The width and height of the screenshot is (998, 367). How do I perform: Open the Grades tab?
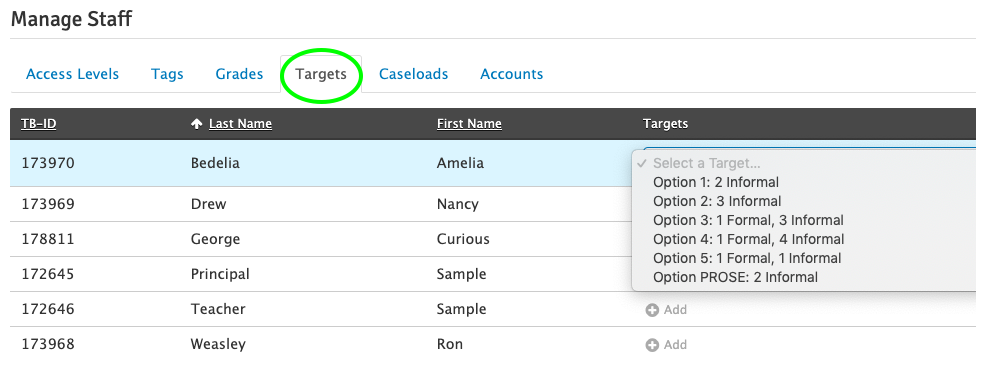pyautogui.click(x=239, y=74)
